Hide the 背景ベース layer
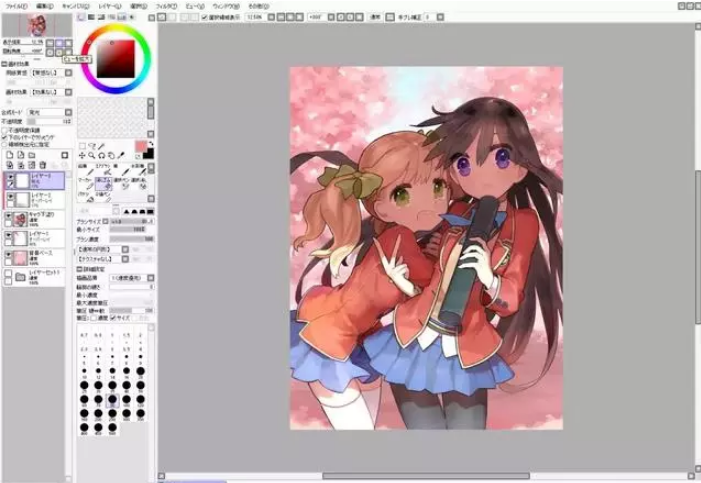The height and width of the screenshot is (483, 701). click(8, 254)
